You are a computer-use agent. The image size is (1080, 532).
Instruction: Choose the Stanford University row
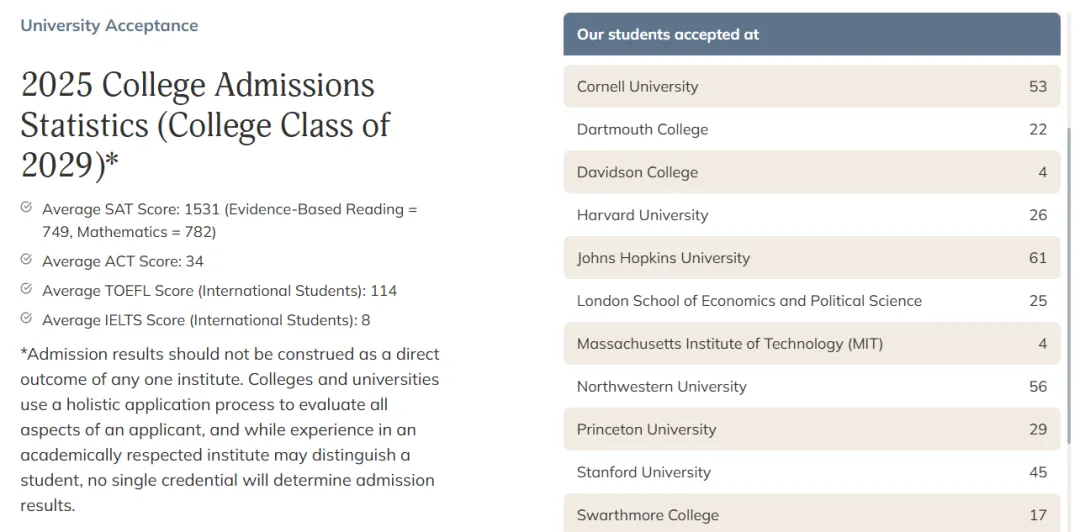[x=811, y=472]
